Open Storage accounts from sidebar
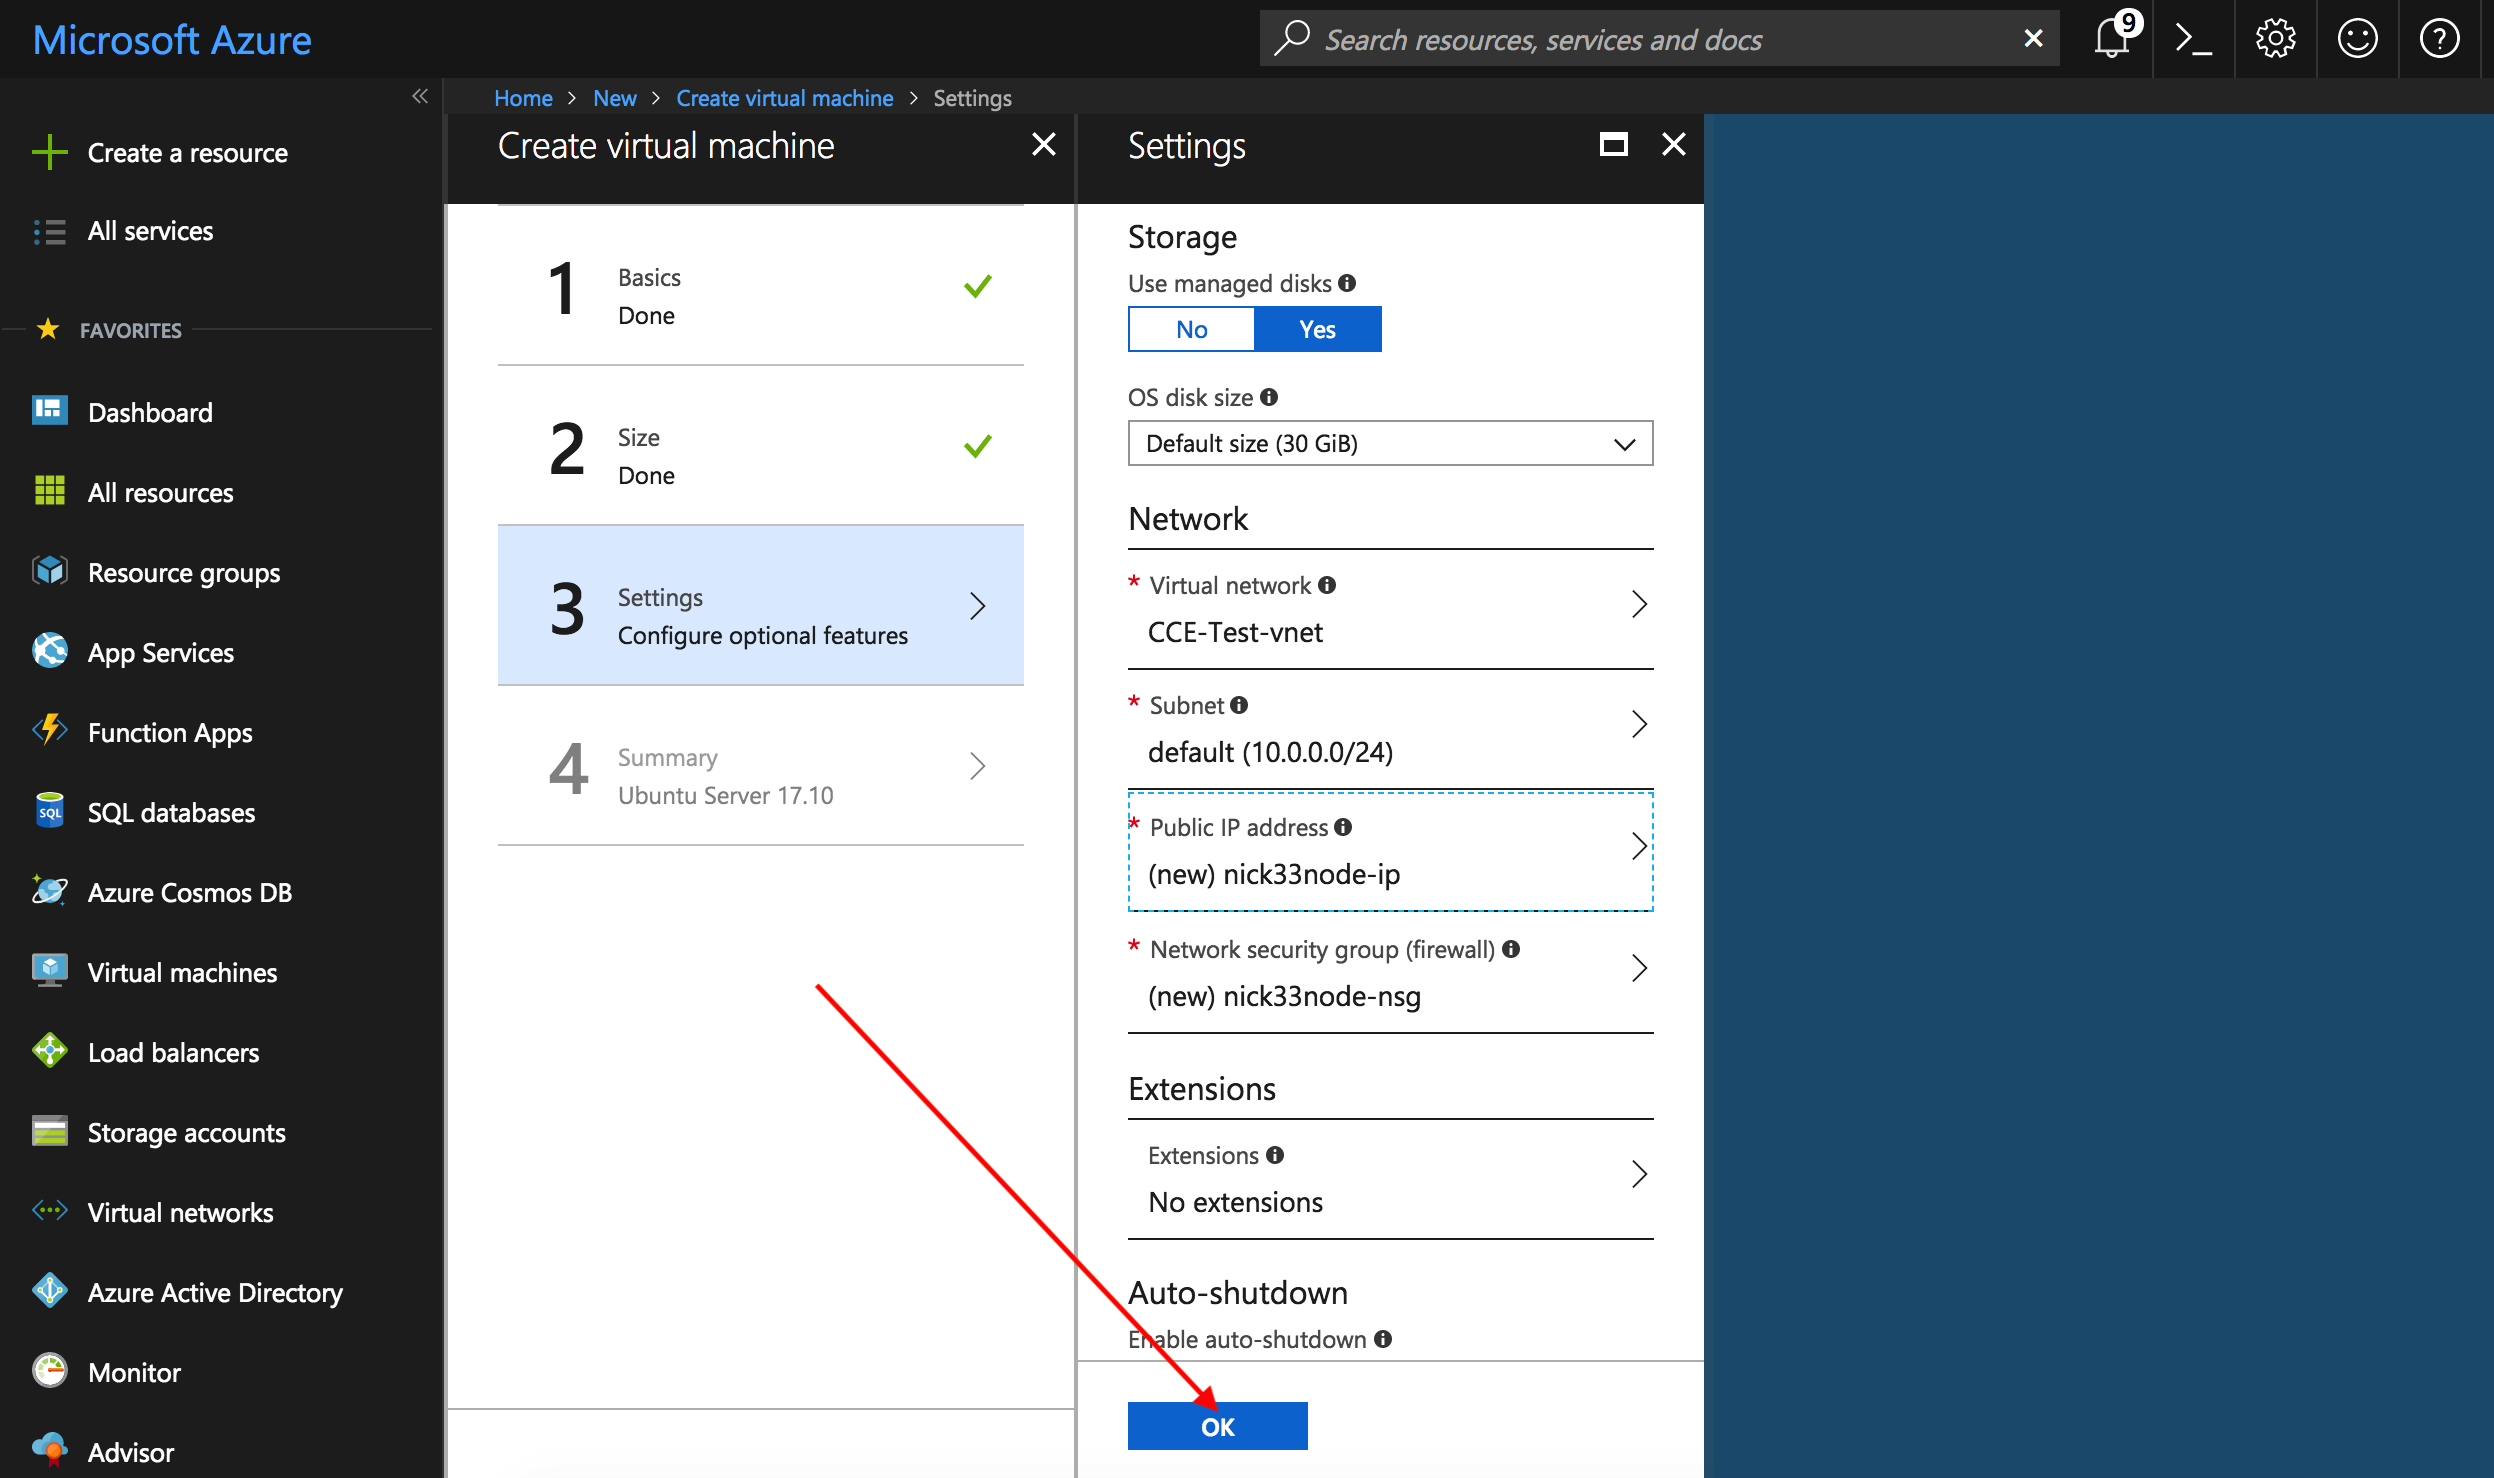The width and height of the screenshot is (2494, 1478). pos(186,1132)
